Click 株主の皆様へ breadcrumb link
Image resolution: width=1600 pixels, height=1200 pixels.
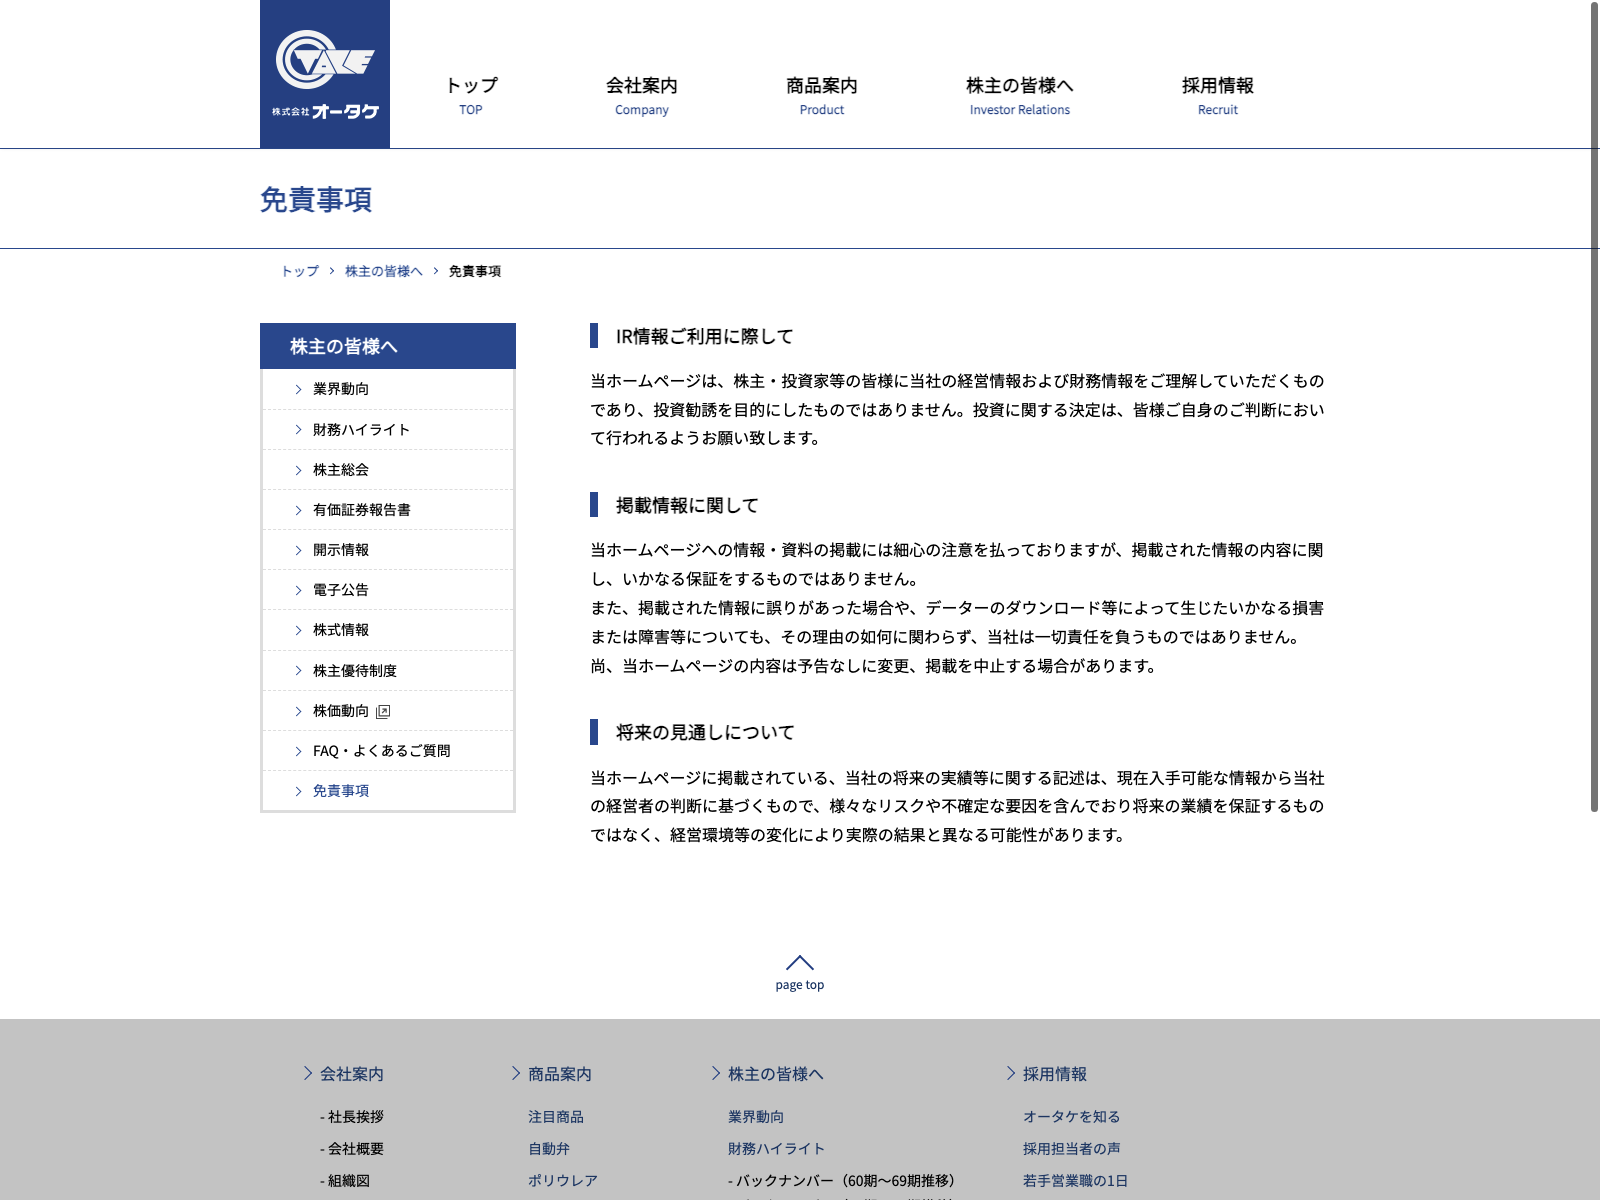[x=383, y=271]
